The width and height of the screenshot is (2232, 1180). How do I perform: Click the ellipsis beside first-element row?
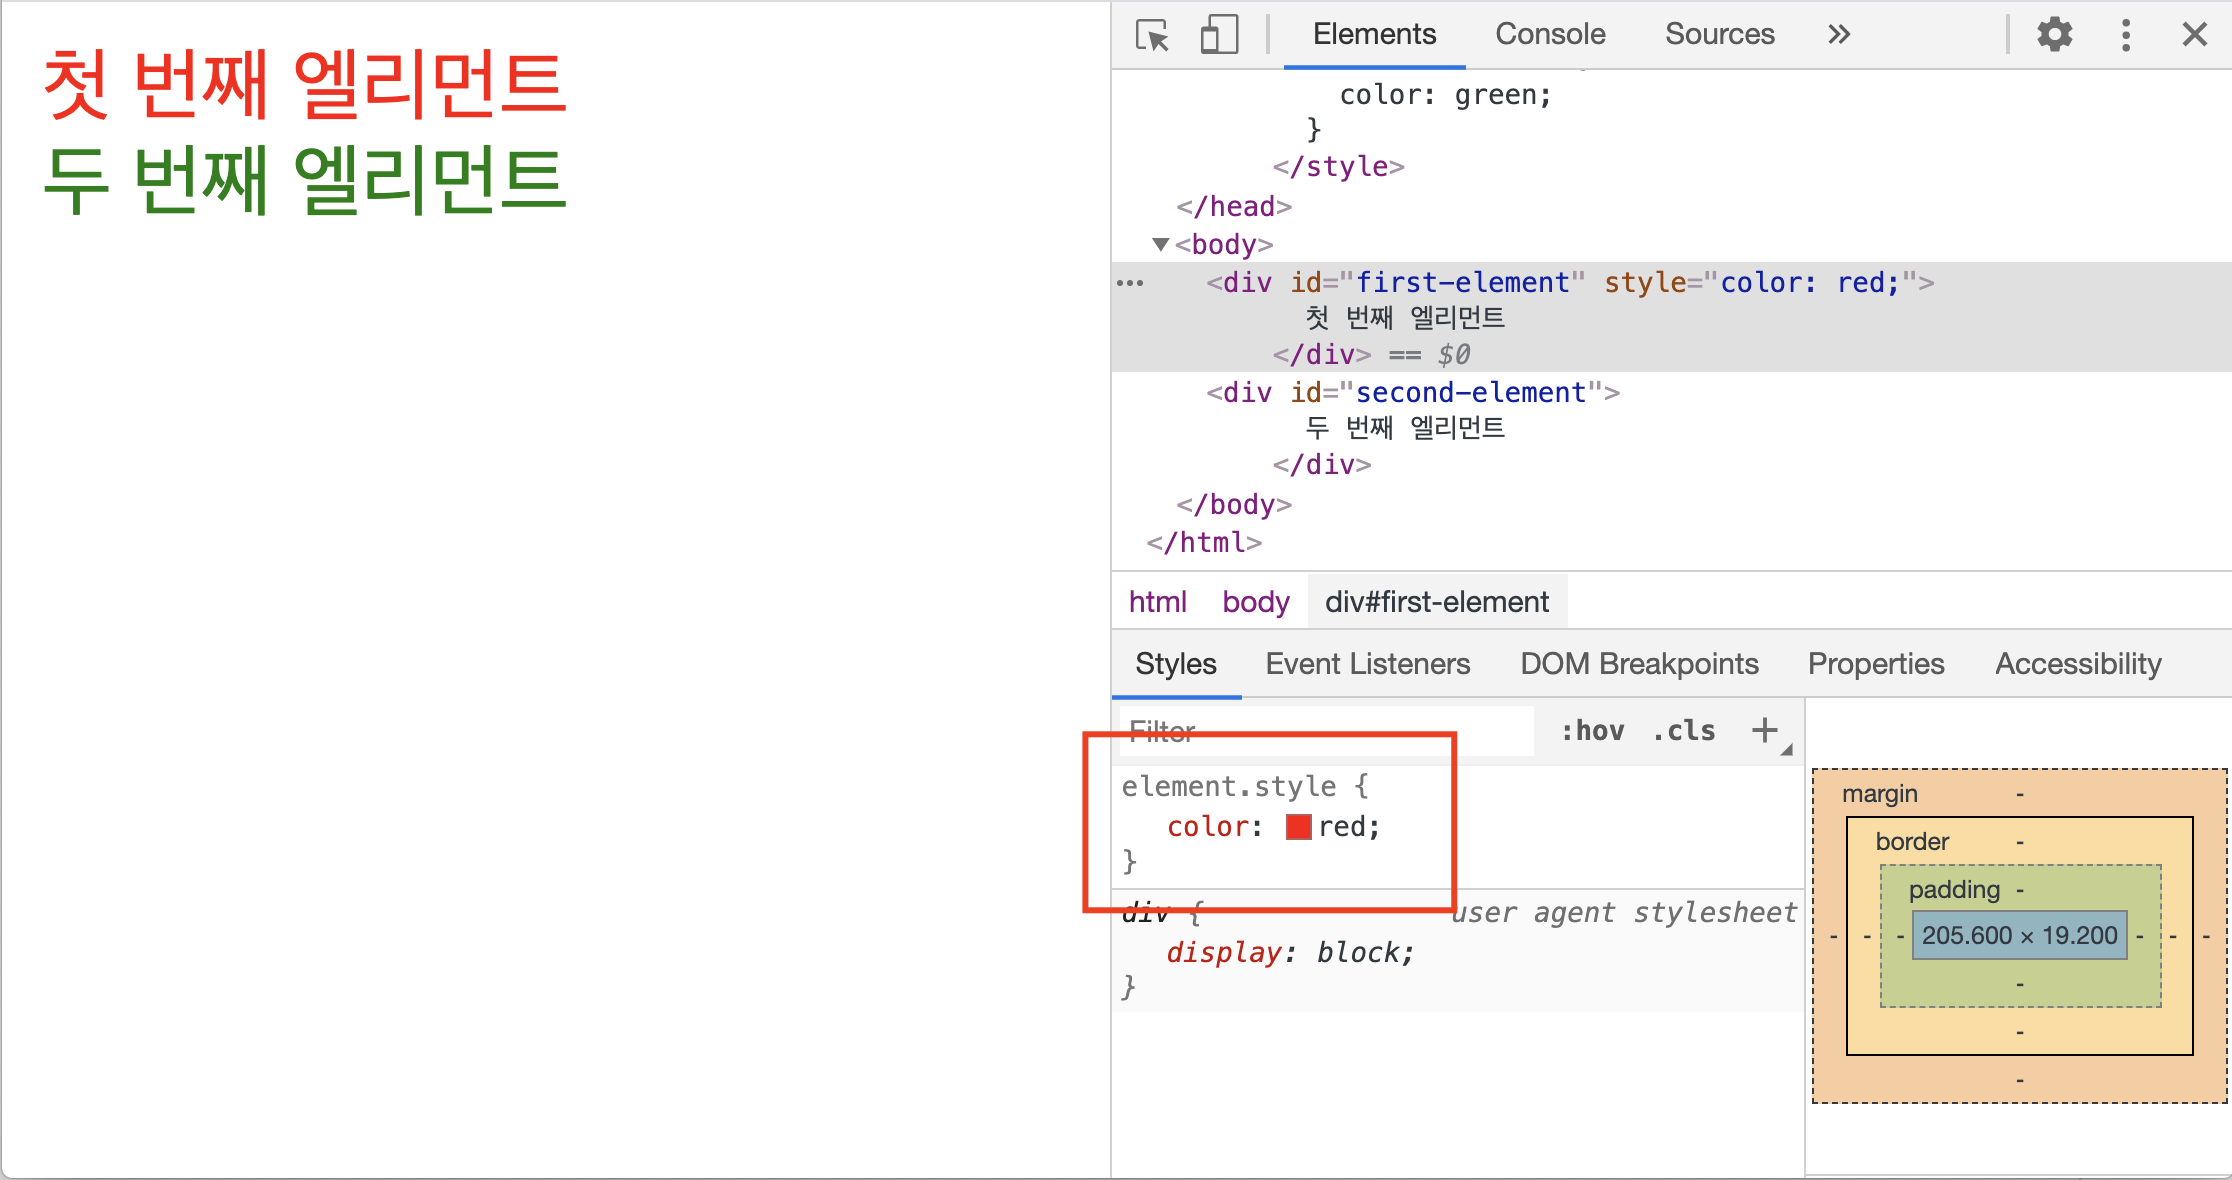click(x=1130, y=283)
